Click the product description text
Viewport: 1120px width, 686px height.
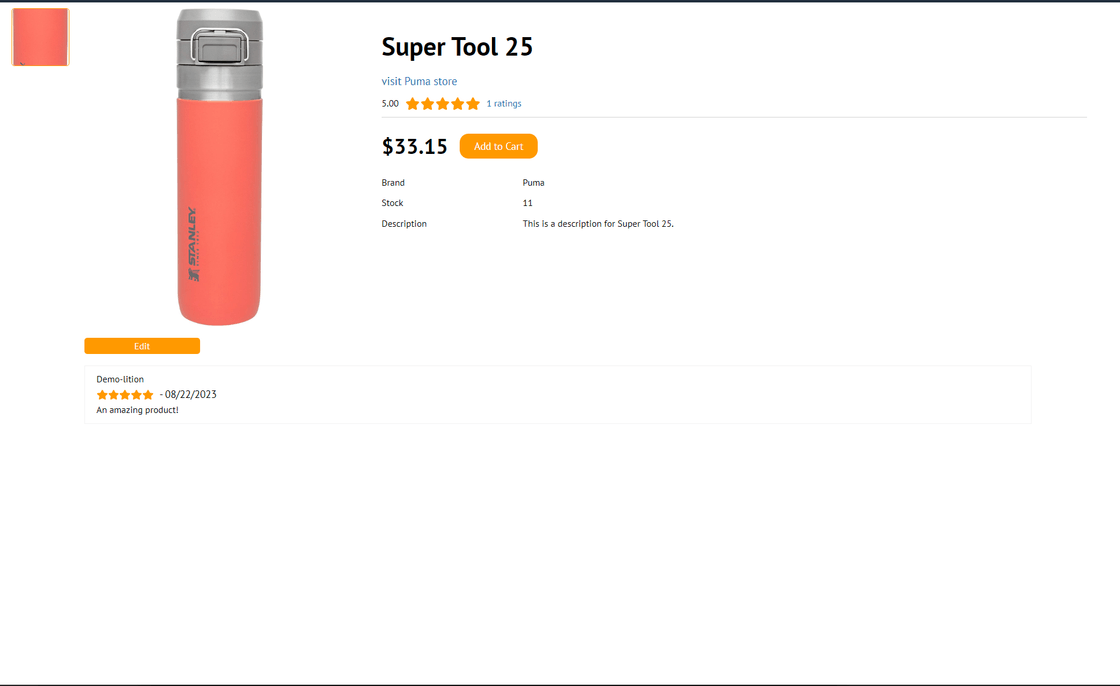[x=598, y=224]
